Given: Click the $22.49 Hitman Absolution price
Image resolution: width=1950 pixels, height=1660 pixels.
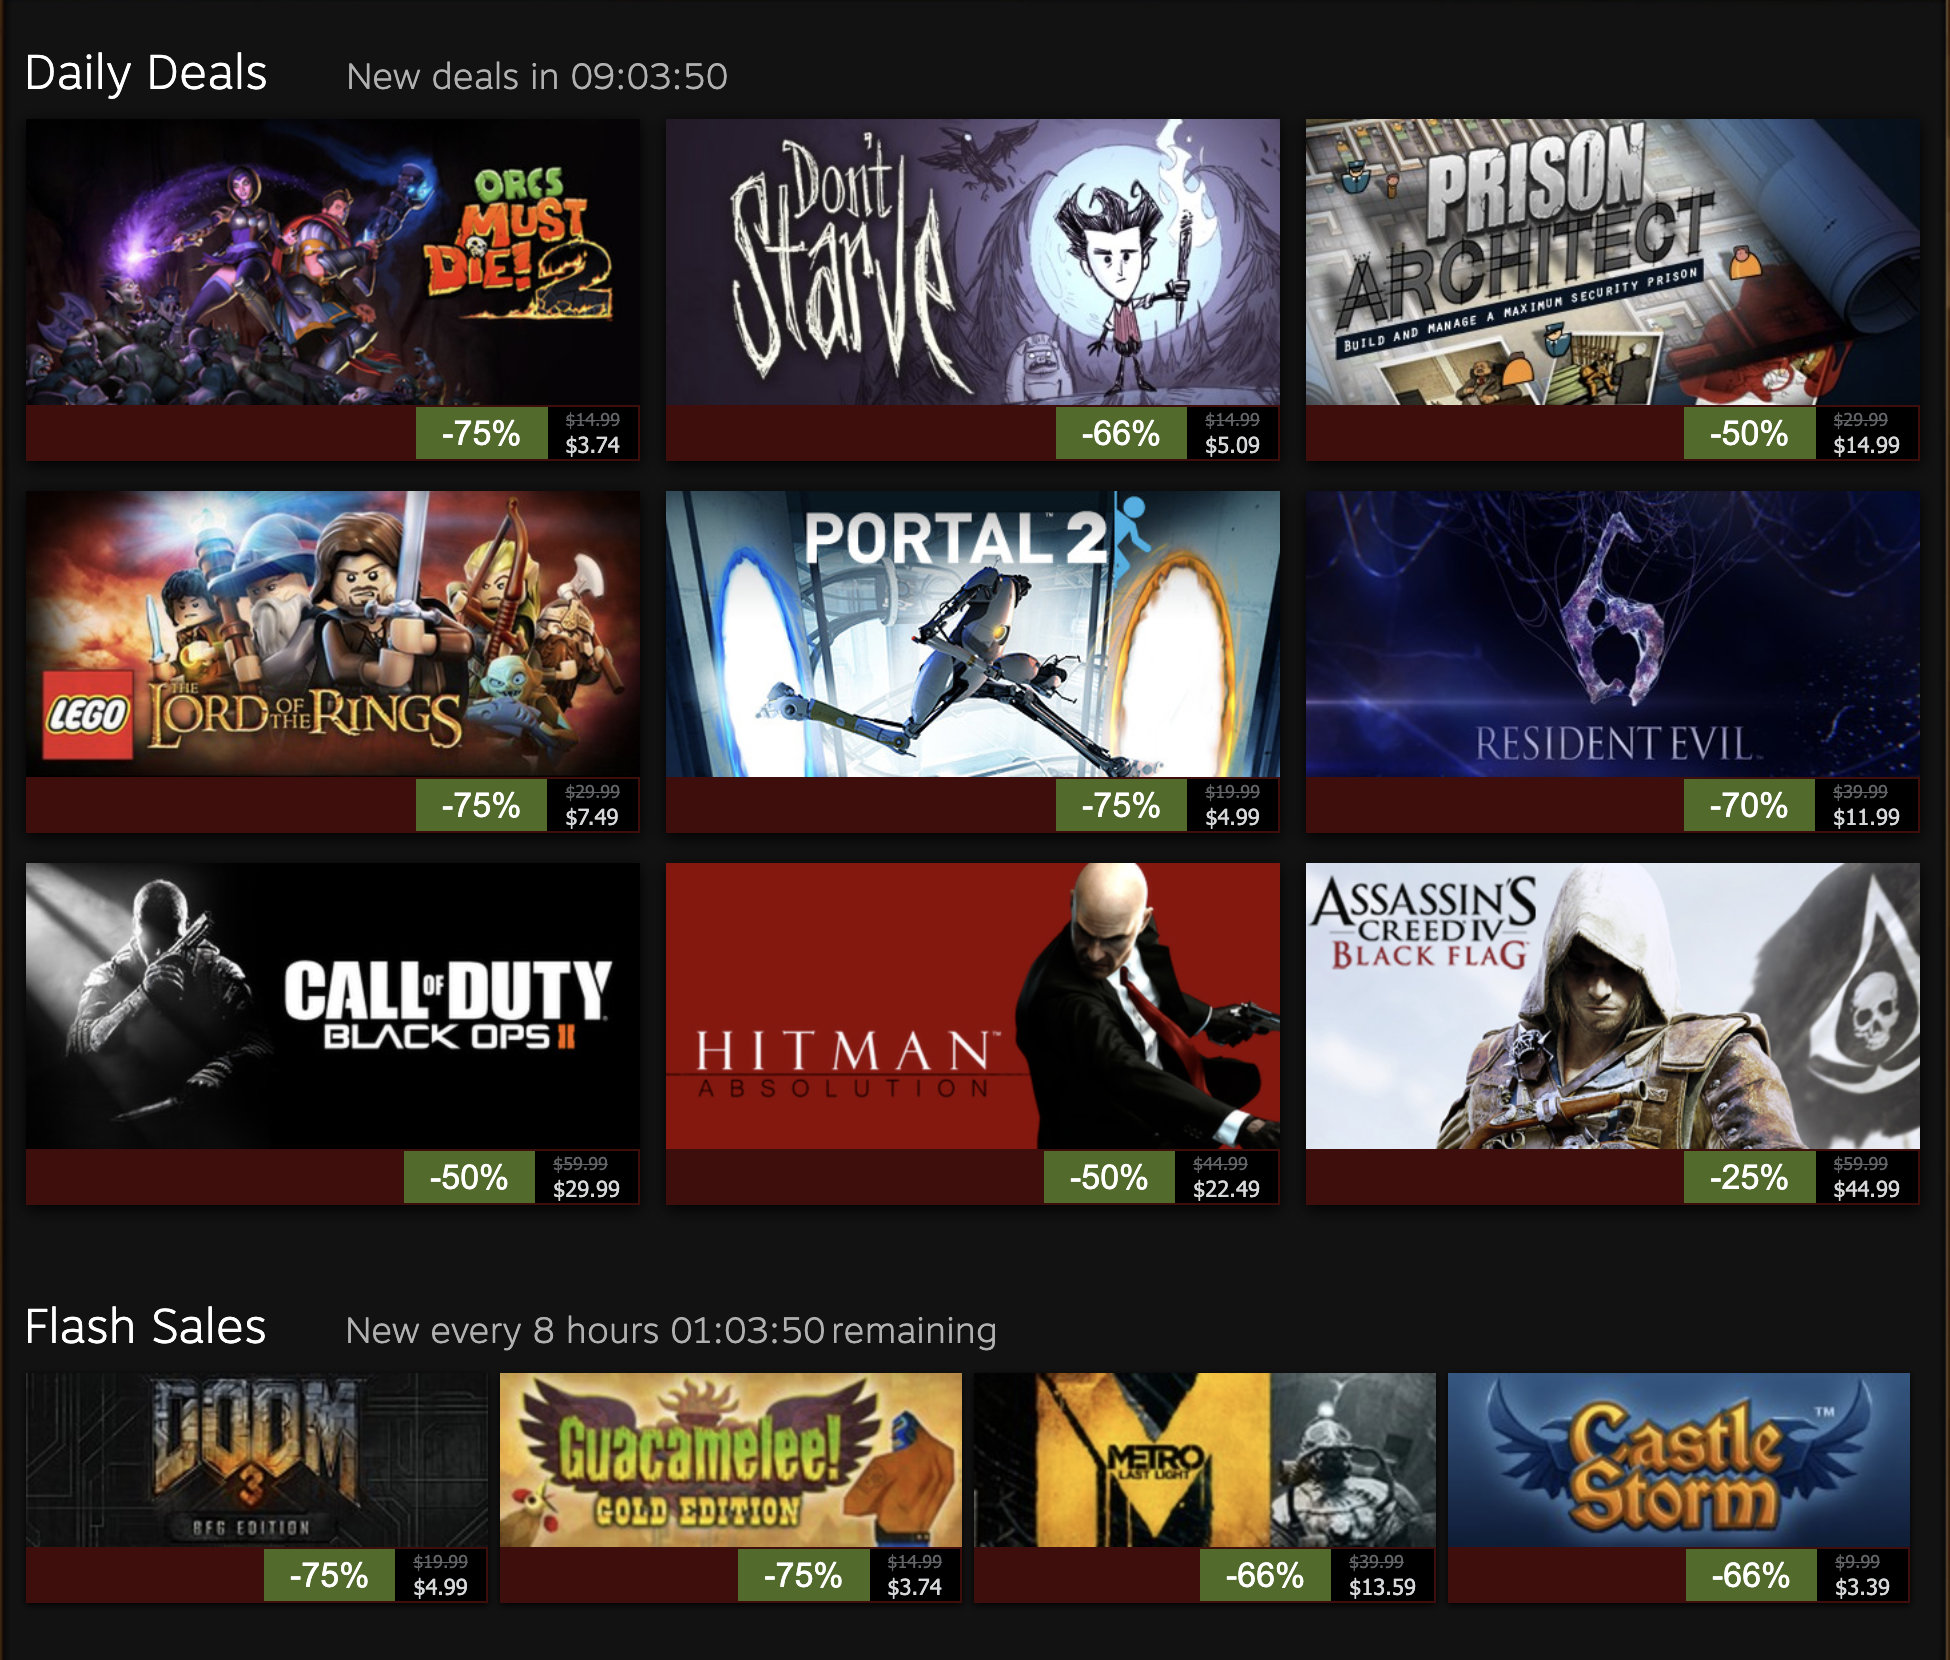Looking at the screenshot, I should 1226,1189.
